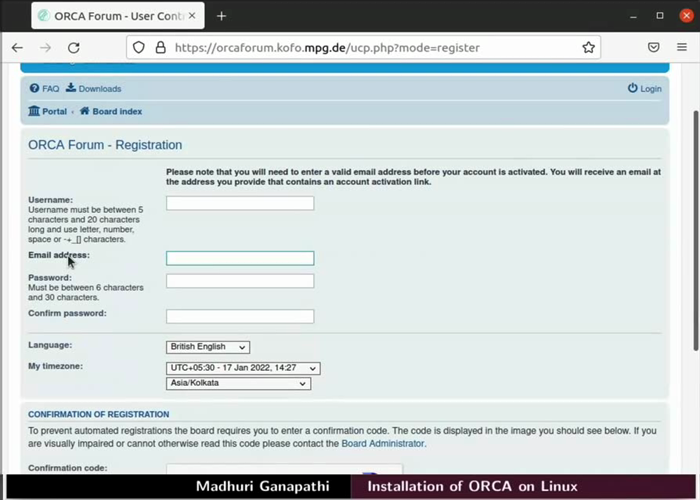
Task: Open the UTC+05:30 timezone dropdown
Action: click(243, 368)
